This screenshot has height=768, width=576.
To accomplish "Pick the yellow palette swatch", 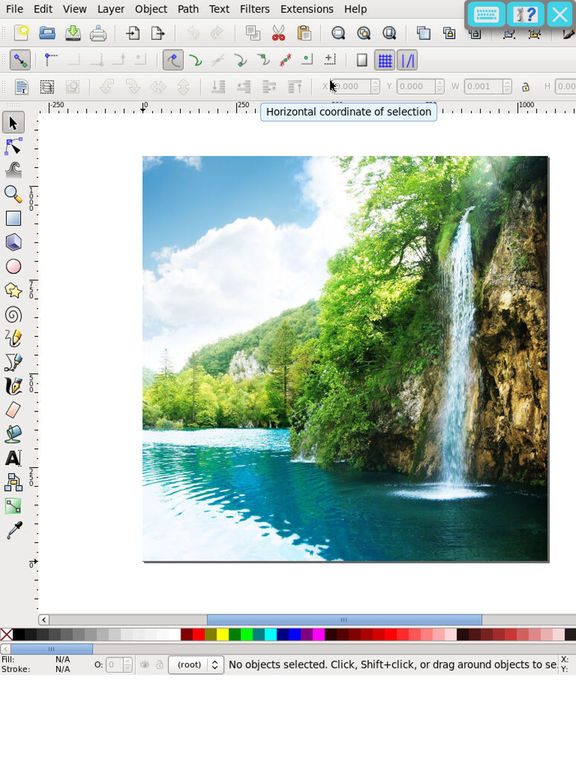I will (x=222, y=635).
